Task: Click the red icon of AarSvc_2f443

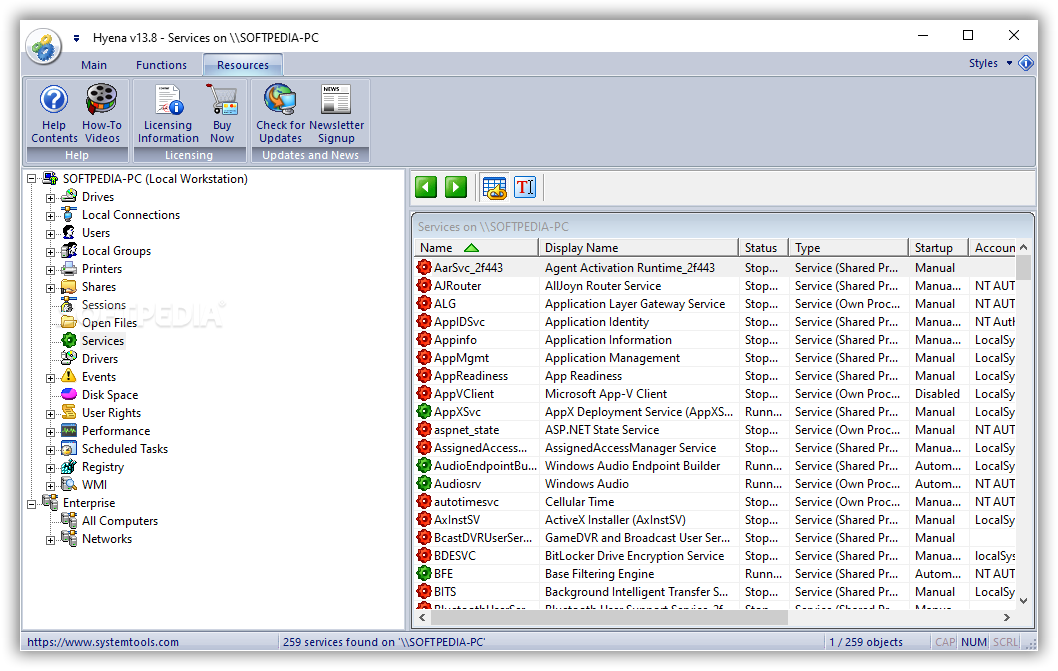Action: pyautogui.click(x=424, y=267)
